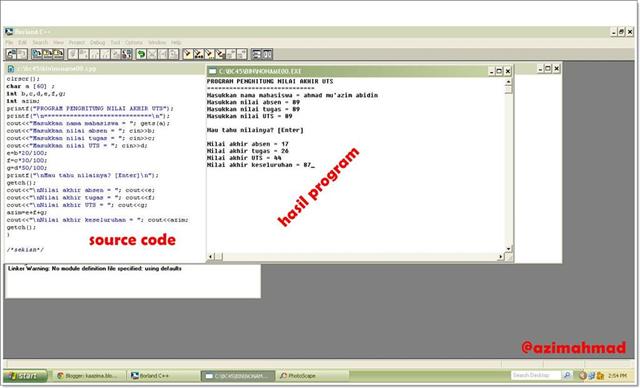Click the code line 'azim=e+f+g;'
This screenshot has height=388, width=640.
pyautogui.click(x=27, y=212)
